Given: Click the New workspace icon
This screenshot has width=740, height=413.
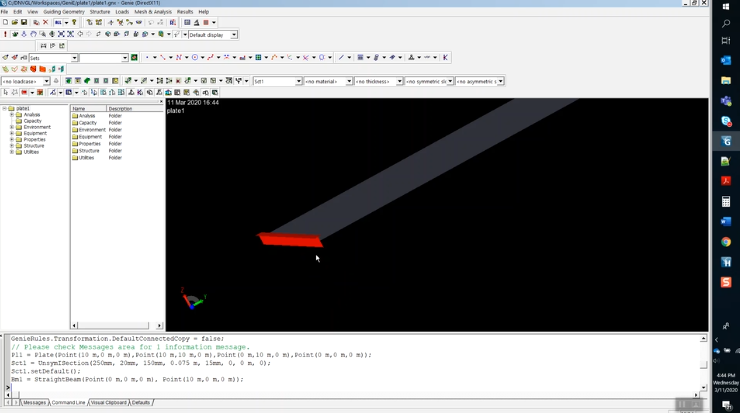Looking at the screenshot, I should pyautogui.click(x=5, y=22).
